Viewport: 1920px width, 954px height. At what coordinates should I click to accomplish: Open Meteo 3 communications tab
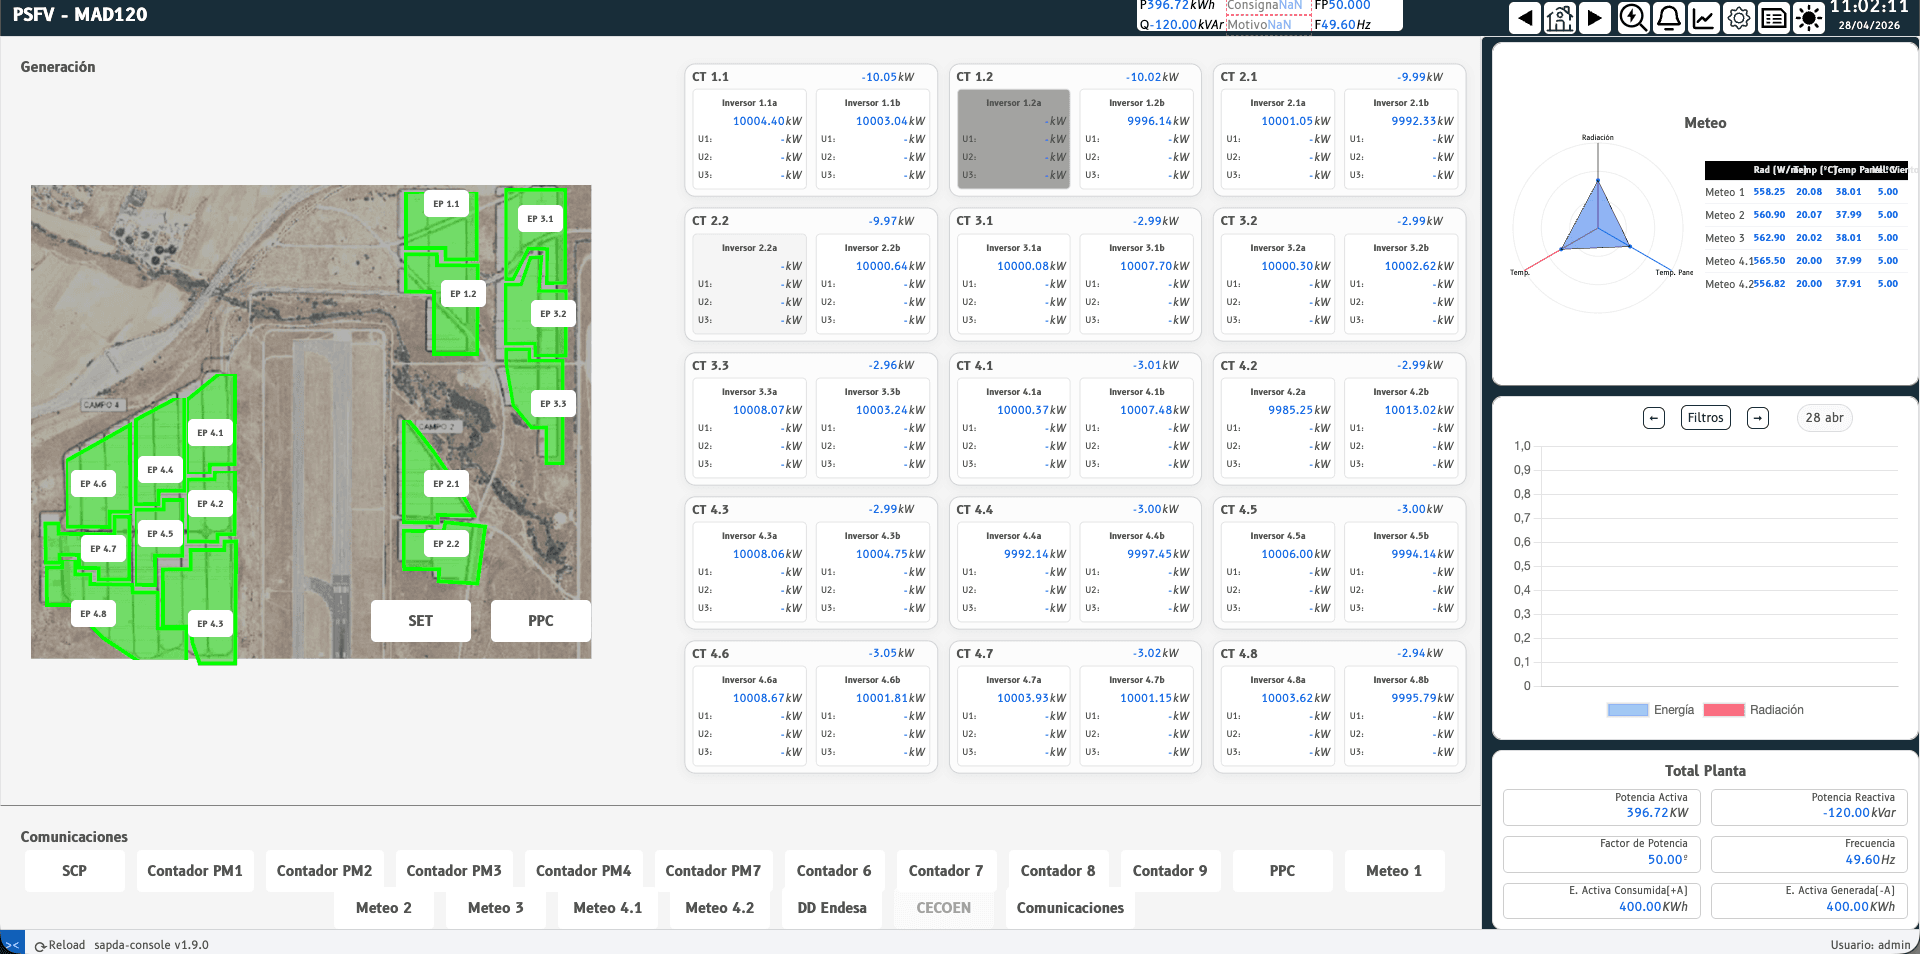(496, 908)
